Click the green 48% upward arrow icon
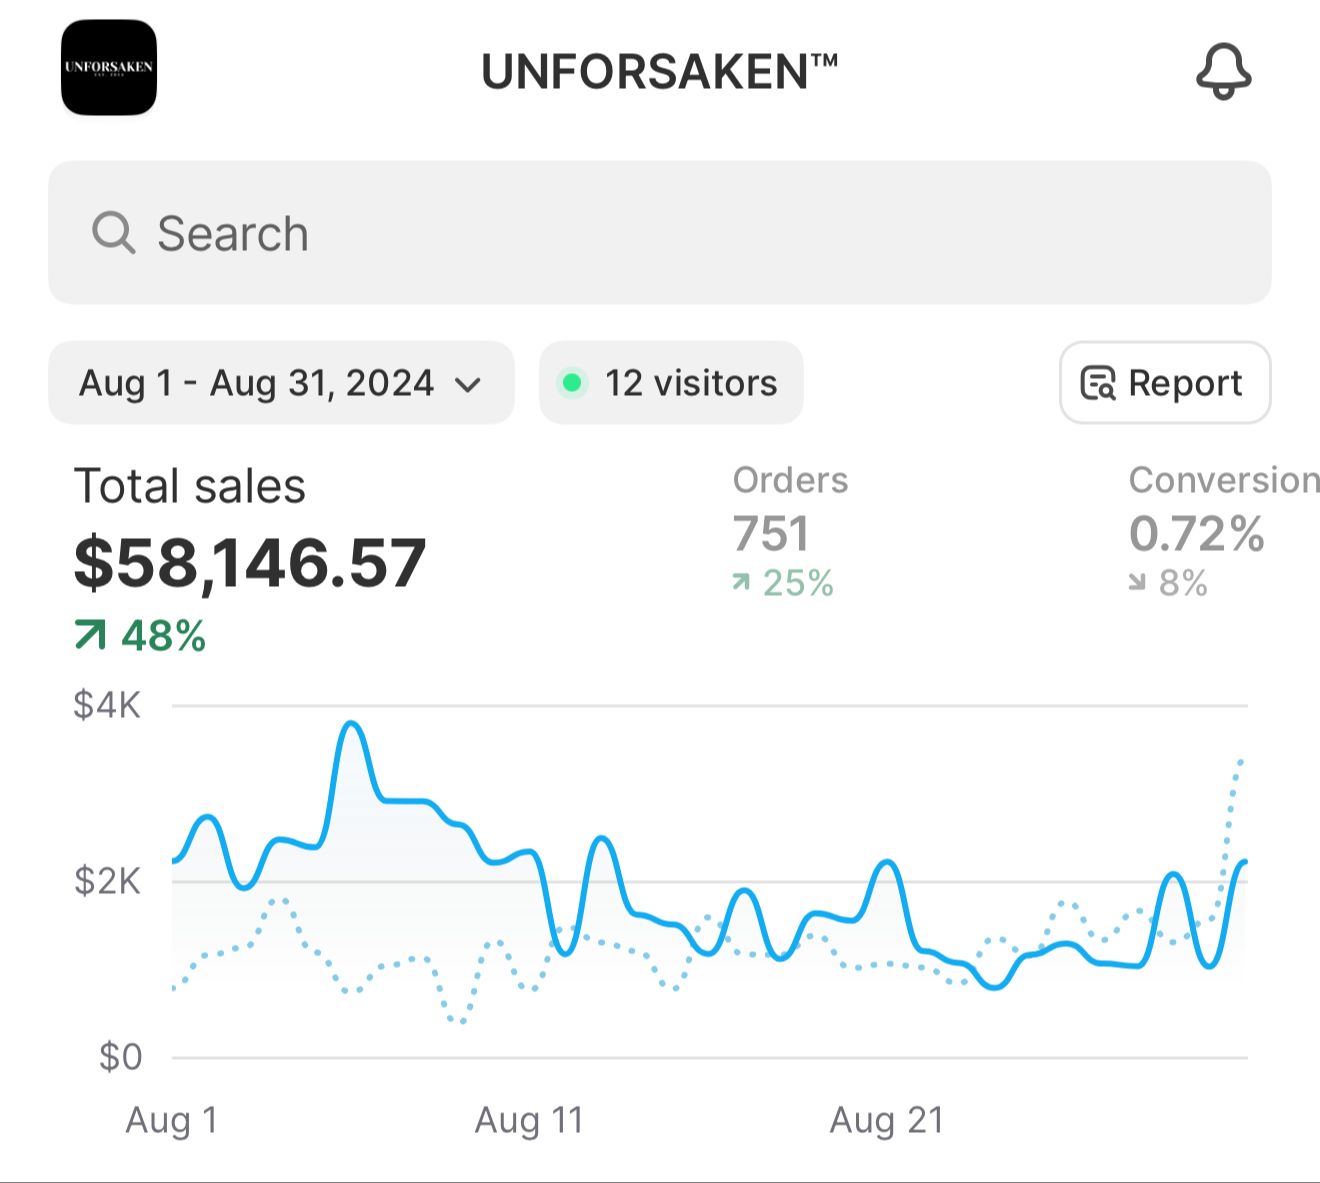The height and width of the screenshot is (1183, 1320). tap(90, 635)
